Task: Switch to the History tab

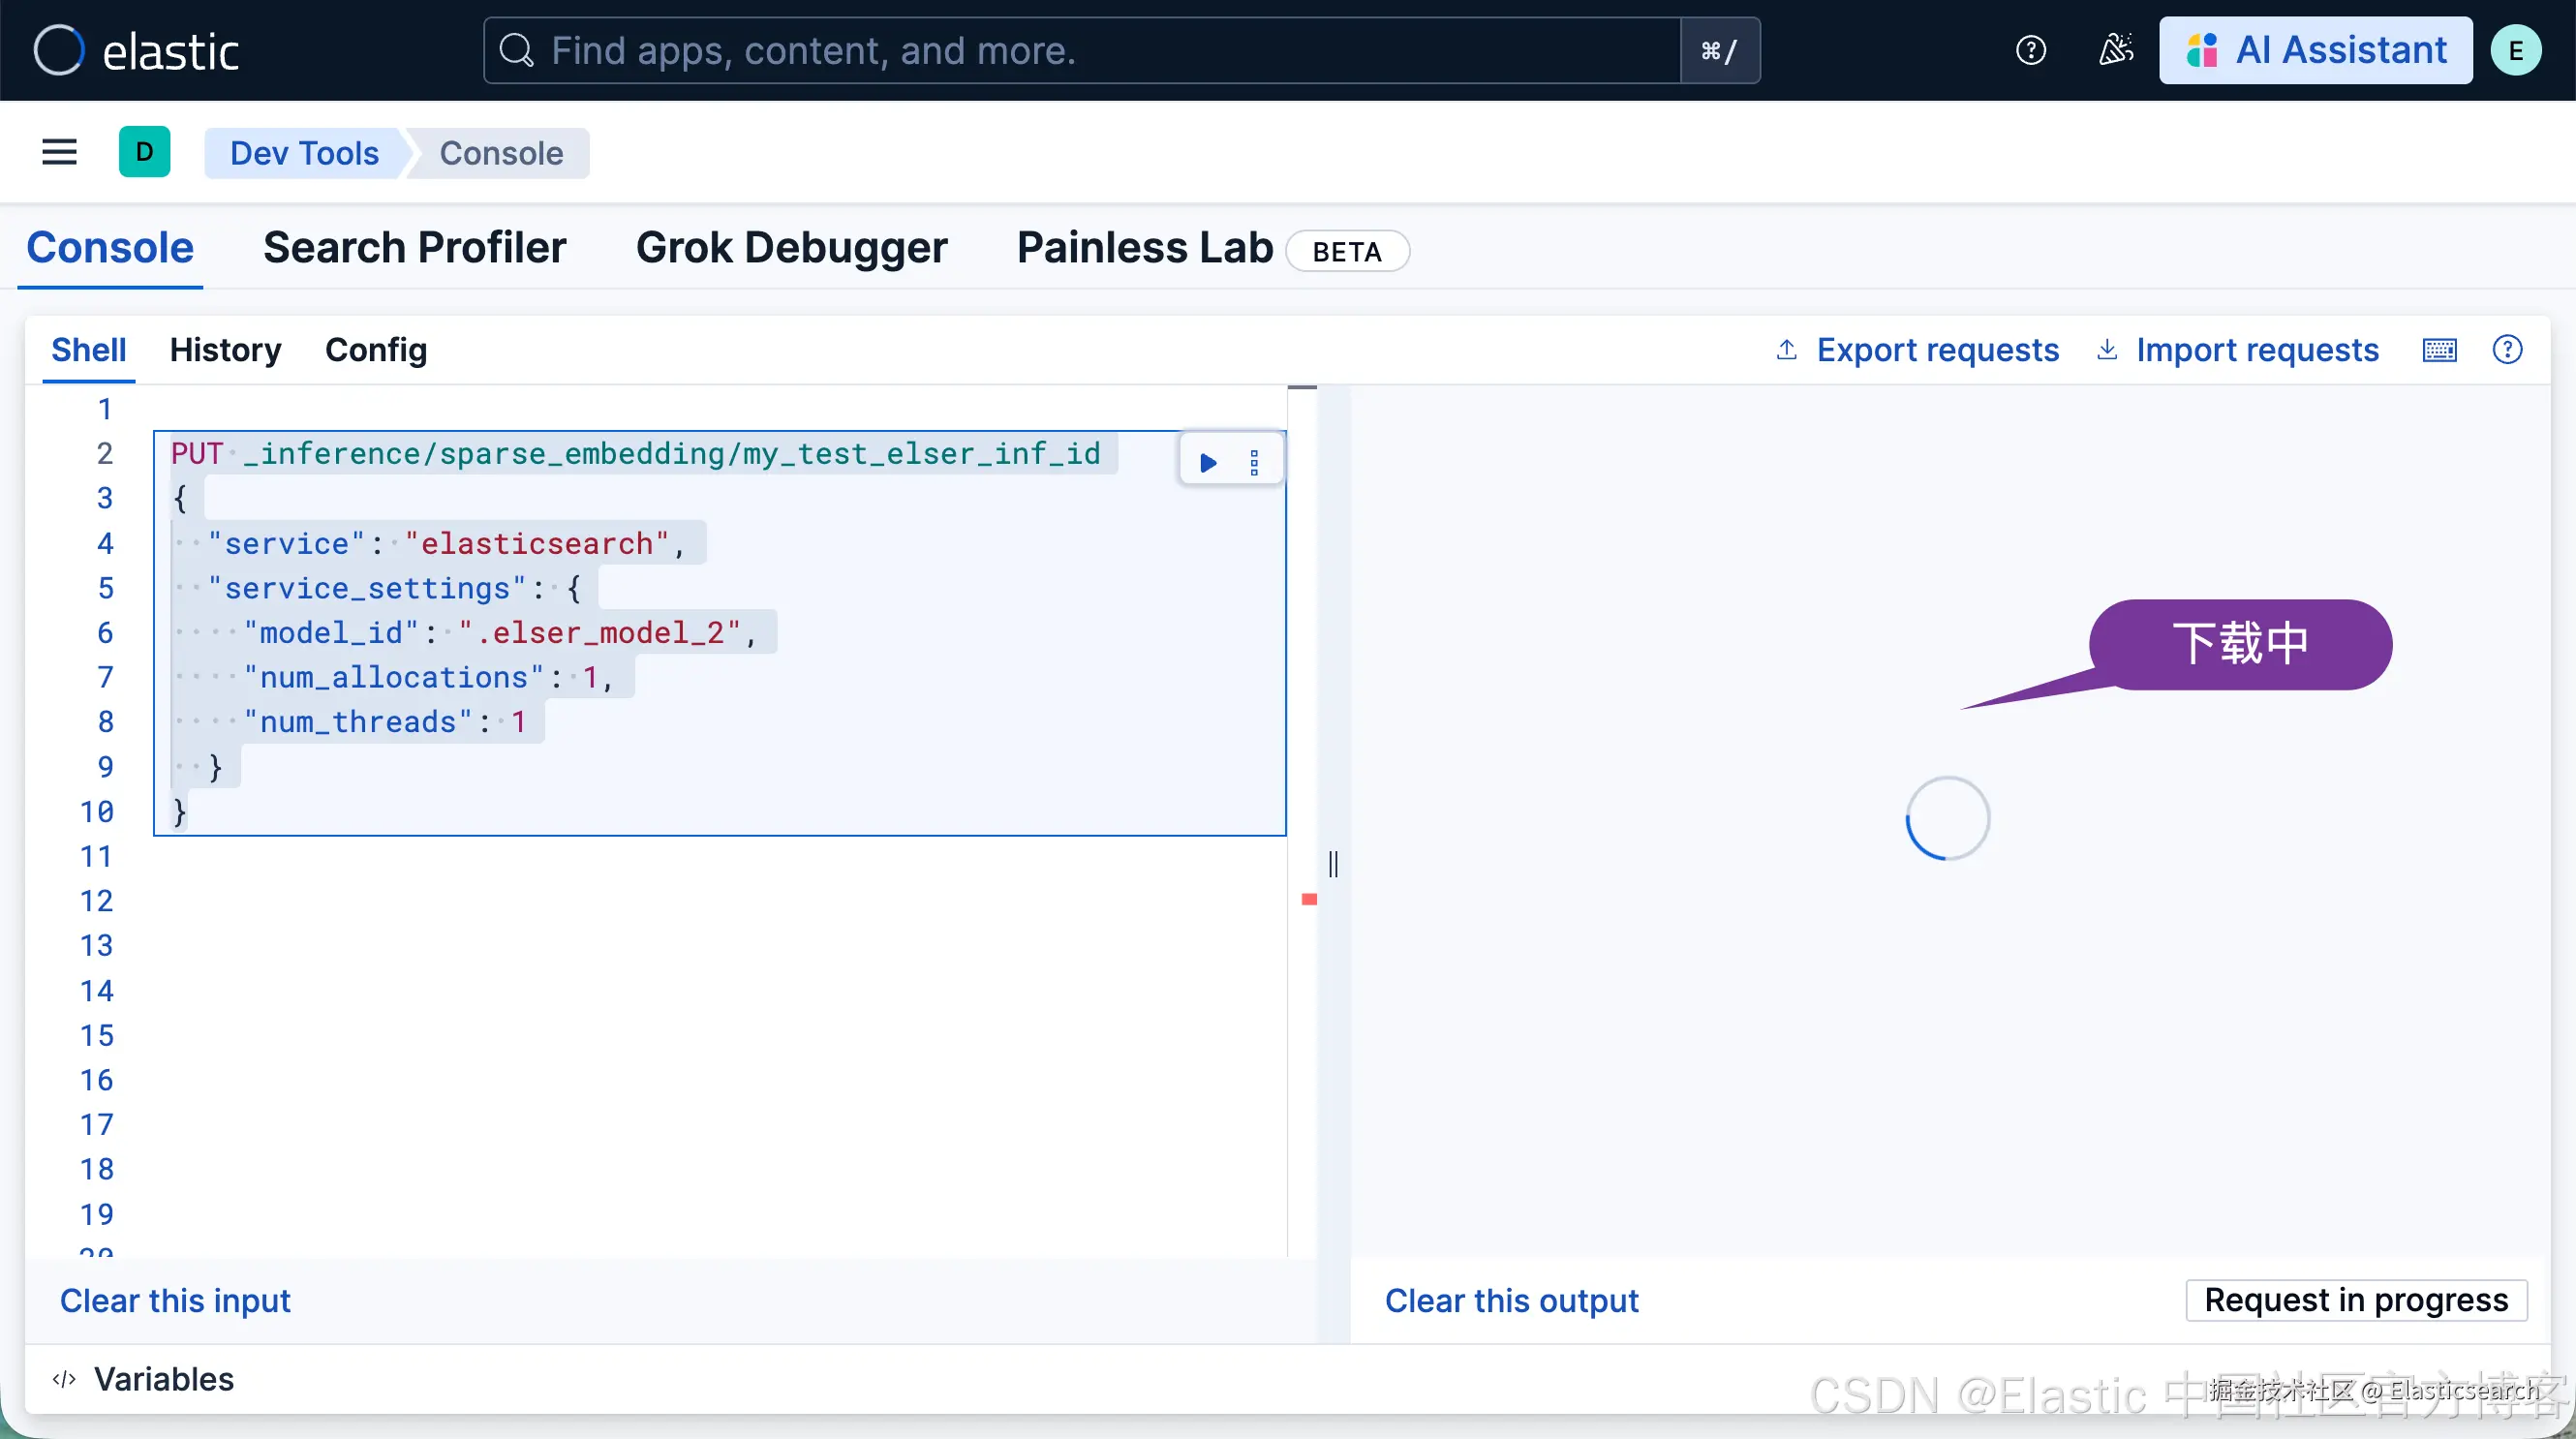Action: 225,350
